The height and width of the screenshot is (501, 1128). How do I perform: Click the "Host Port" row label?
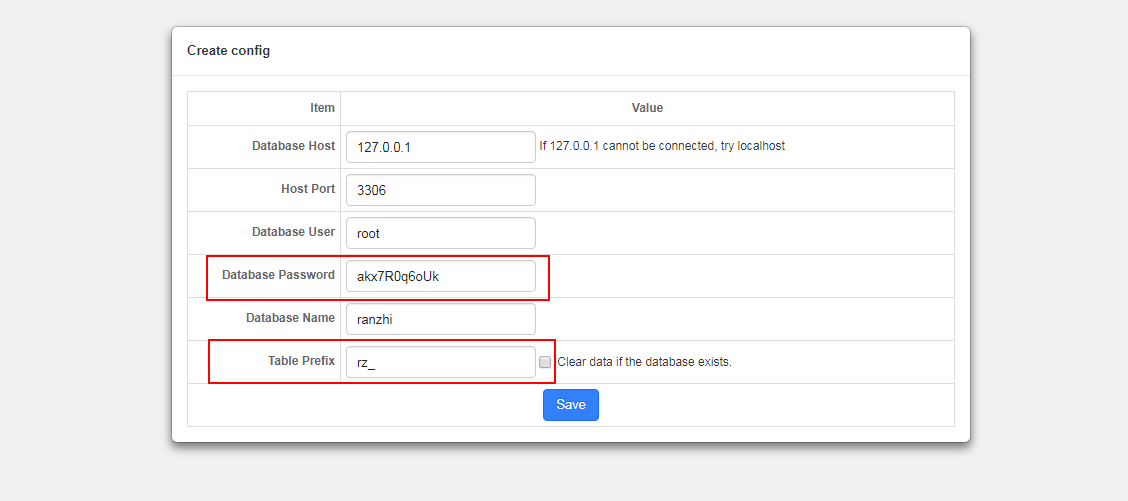click(x=308, y=189)
